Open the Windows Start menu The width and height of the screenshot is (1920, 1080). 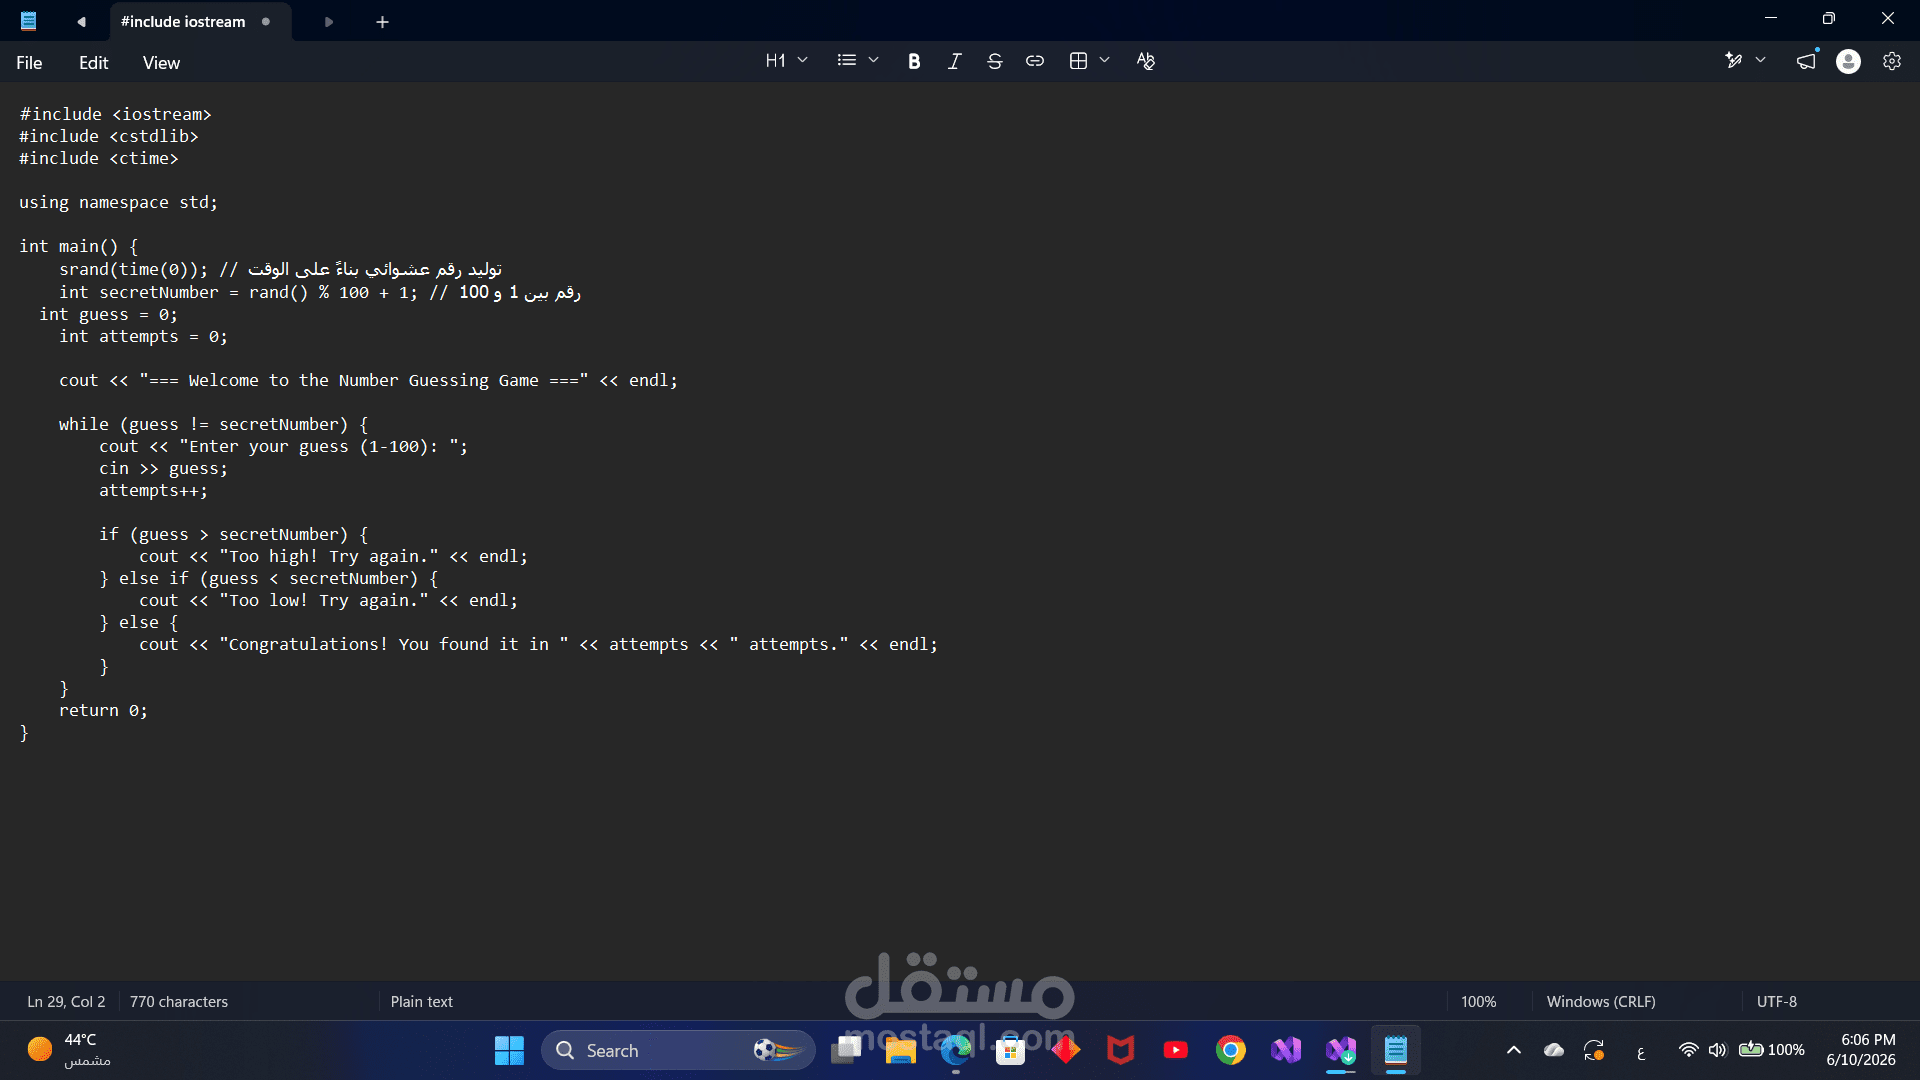[509, 1050]
